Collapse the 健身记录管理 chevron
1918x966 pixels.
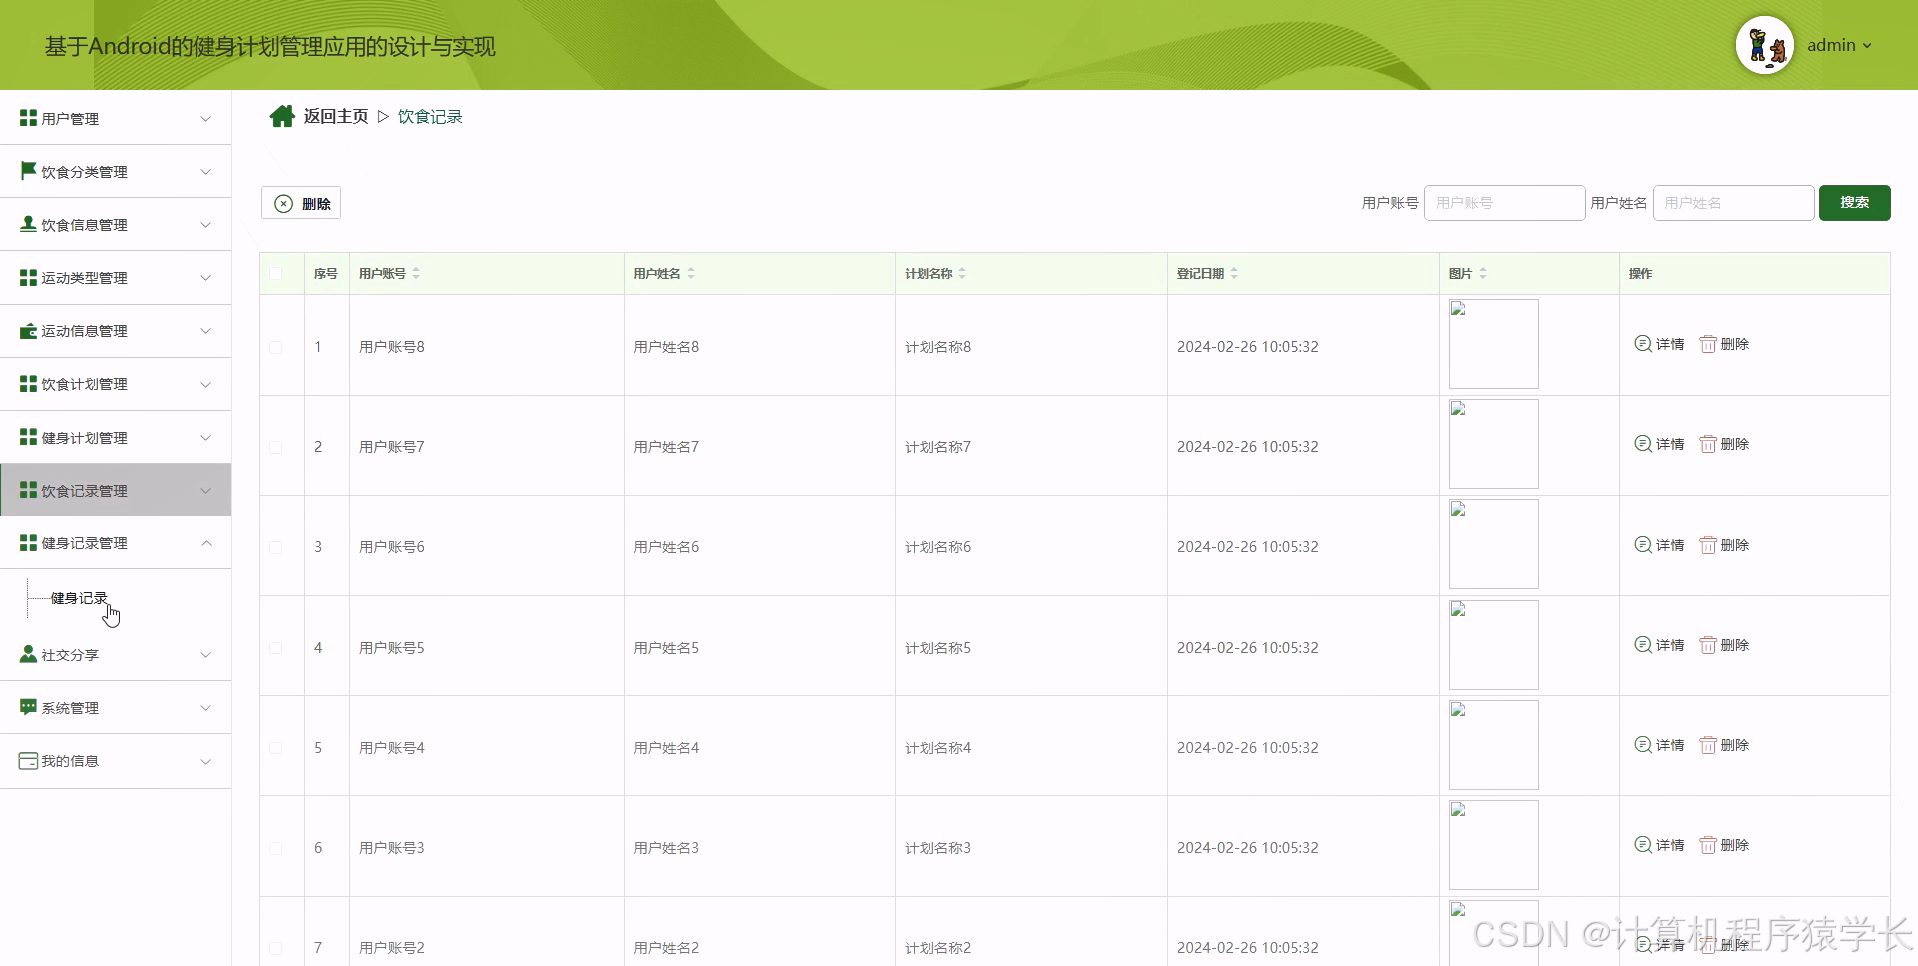[x=206, y=543]
